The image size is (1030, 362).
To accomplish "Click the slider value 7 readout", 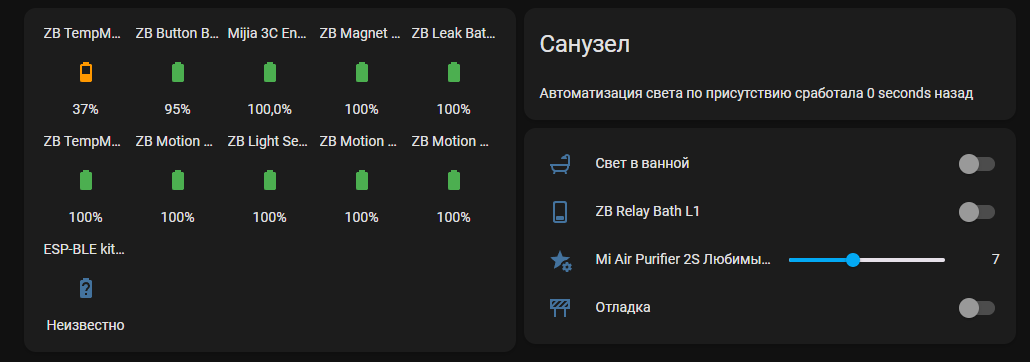I will click(x=996, y=260).
